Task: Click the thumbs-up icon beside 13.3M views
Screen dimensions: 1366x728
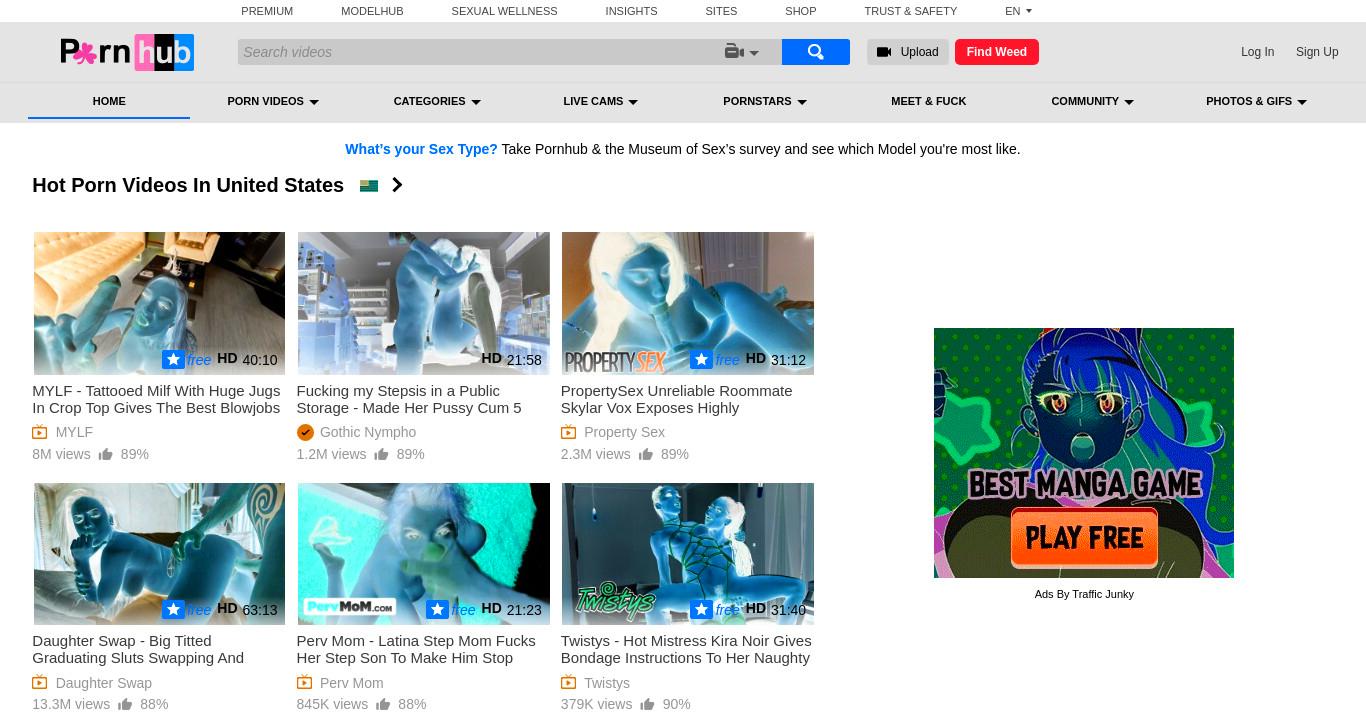Action: 125,704
